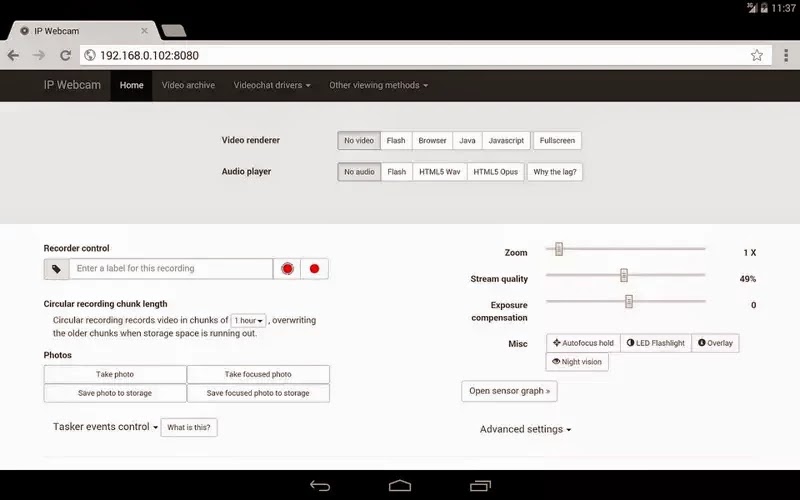Viewport: 800px width, 500px height.
Task: Tap the 11:37 status bar clock
Action: [x=783, y=8]
